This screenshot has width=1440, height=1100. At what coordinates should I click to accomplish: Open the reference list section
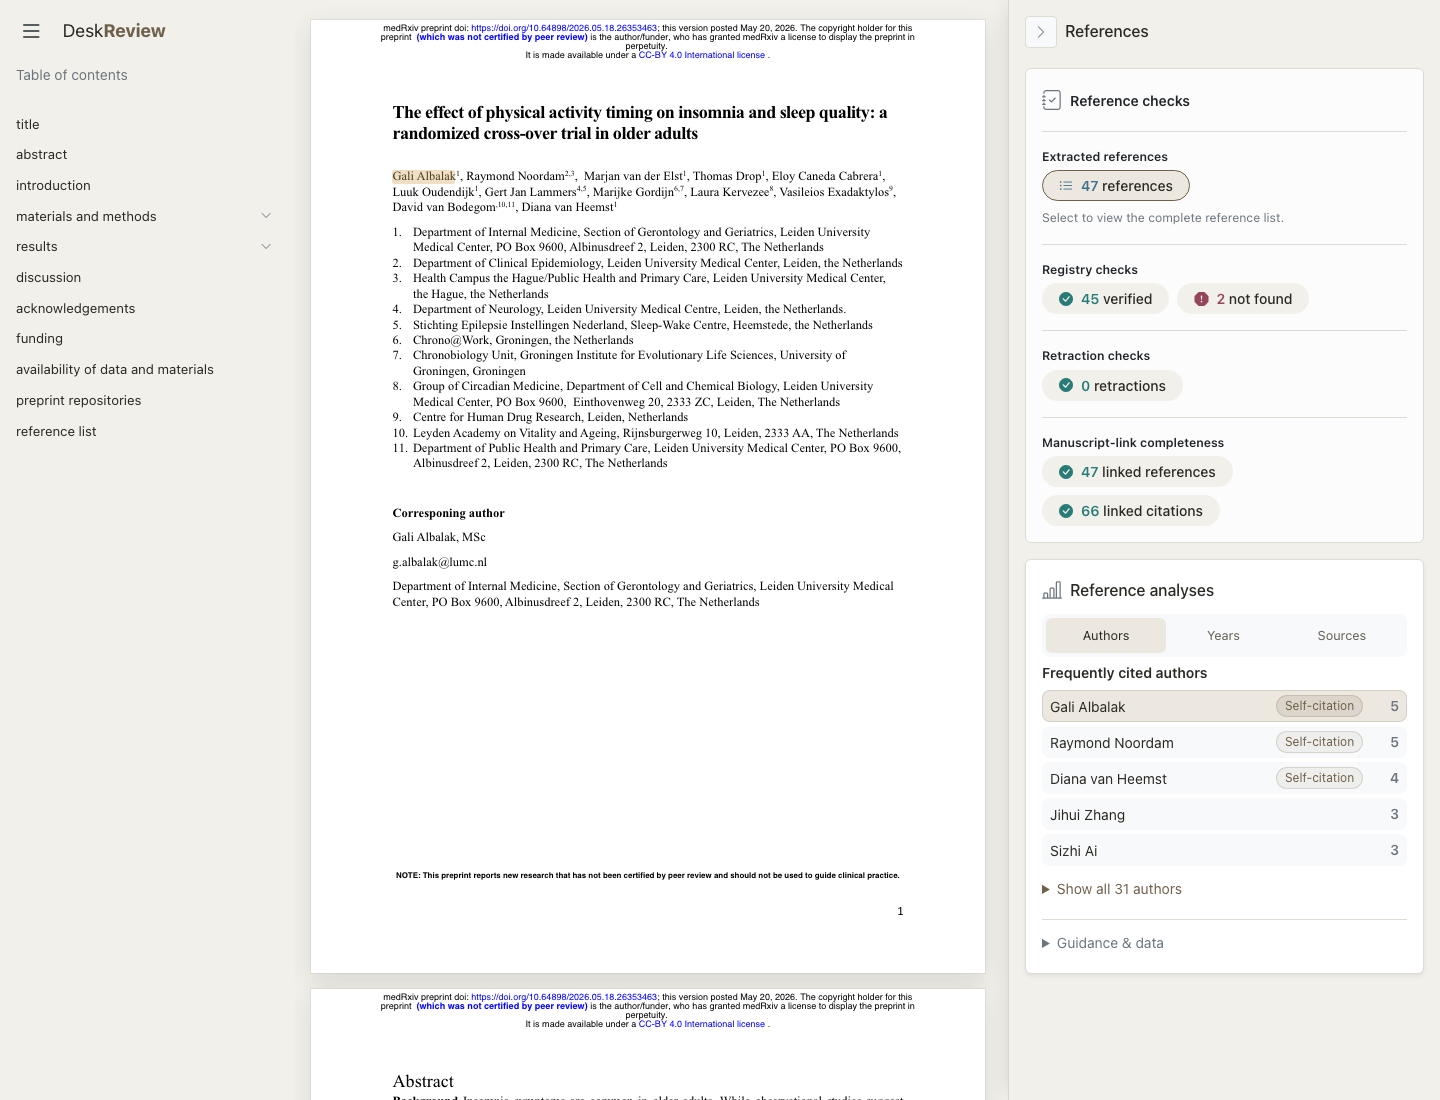(x=56, y=432)
